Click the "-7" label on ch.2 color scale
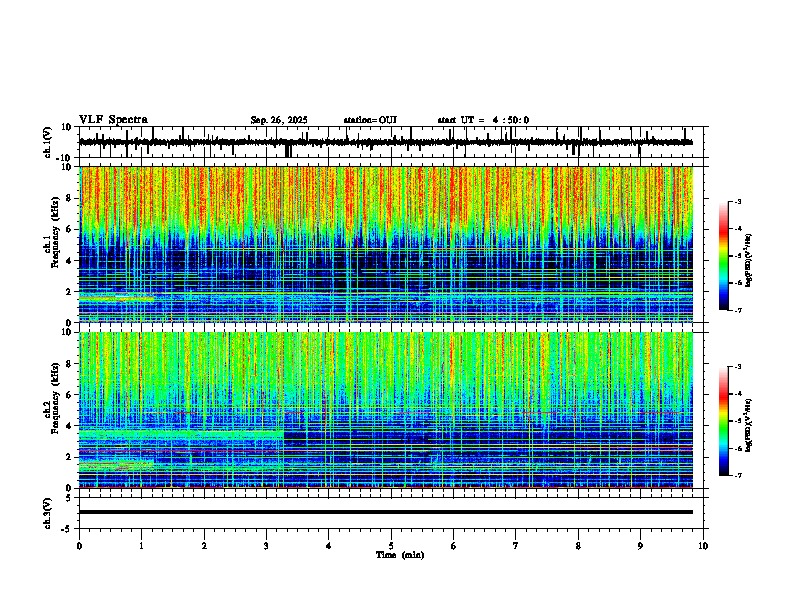This screenshot has width=792, height=612. (x=737, y=476)
